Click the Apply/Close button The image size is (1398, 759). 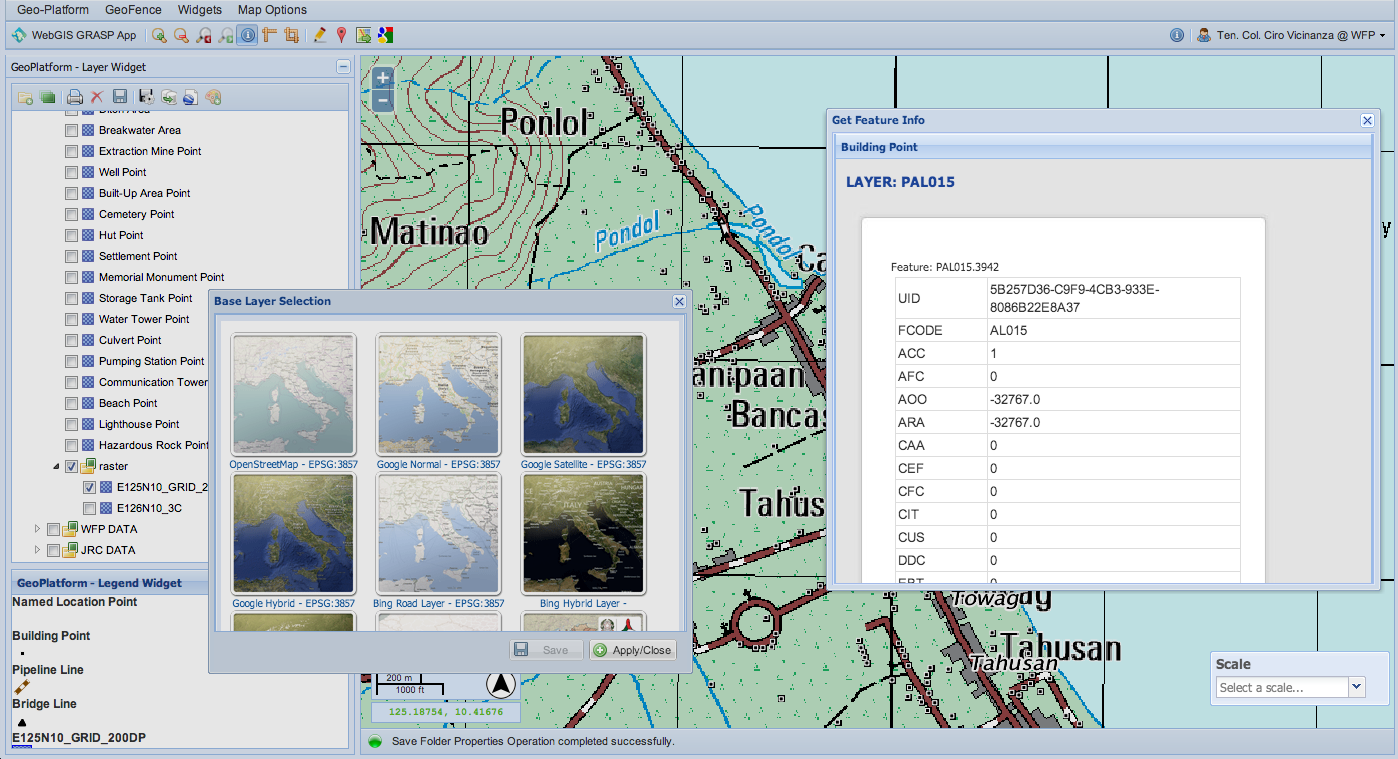pyautogui.click(x=633, y=650)
